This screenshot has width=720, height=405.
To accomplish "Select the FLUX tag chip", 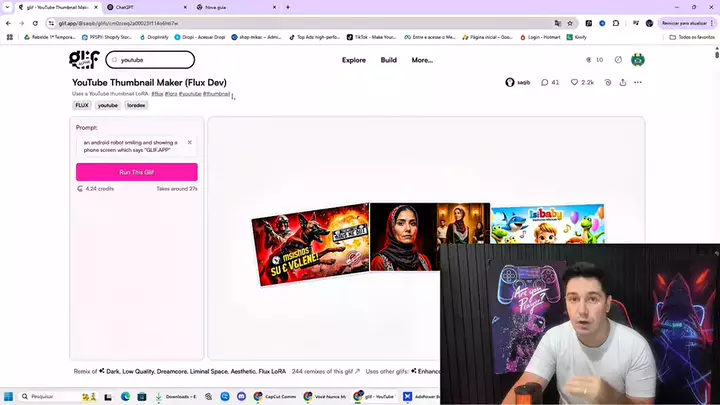I will (x=82, y=105).
